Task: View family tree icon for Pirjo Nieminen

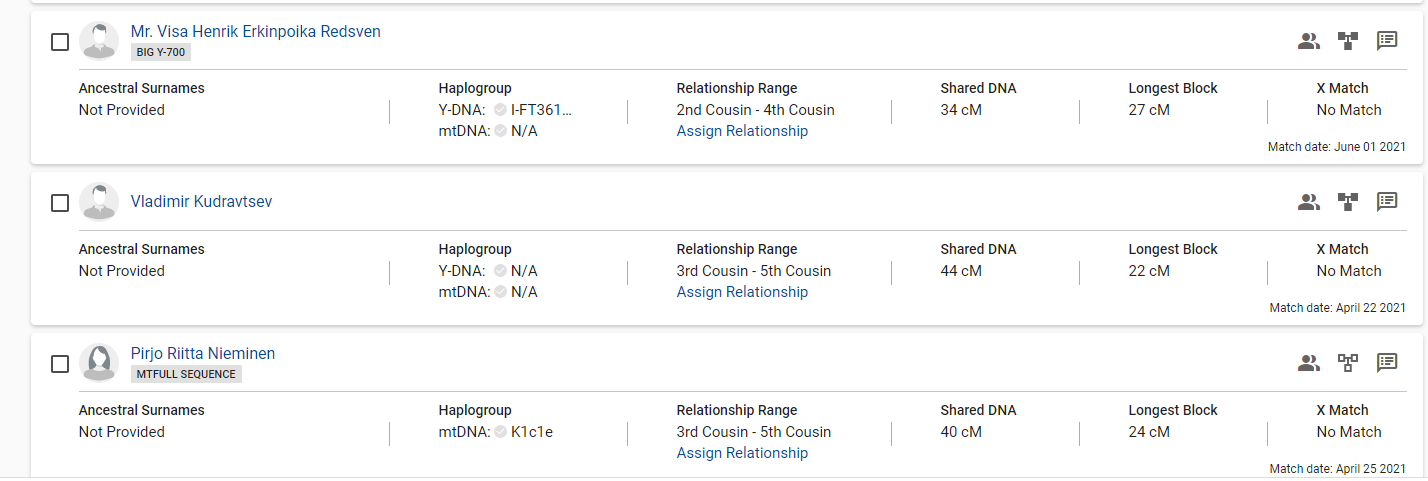Action: (1348, 363)
